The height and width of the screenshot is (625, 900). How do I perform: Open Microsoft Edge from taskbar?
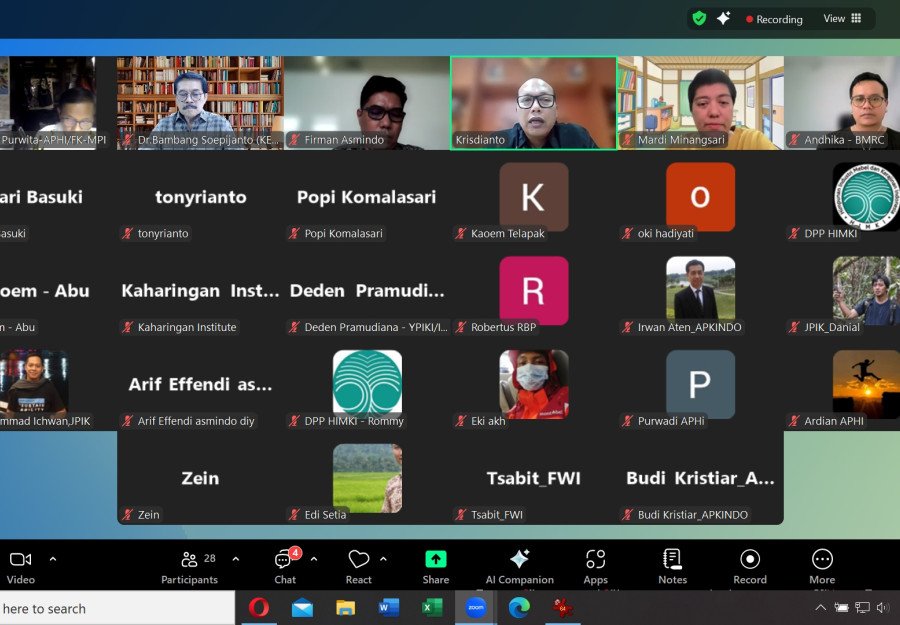(519, 607)
